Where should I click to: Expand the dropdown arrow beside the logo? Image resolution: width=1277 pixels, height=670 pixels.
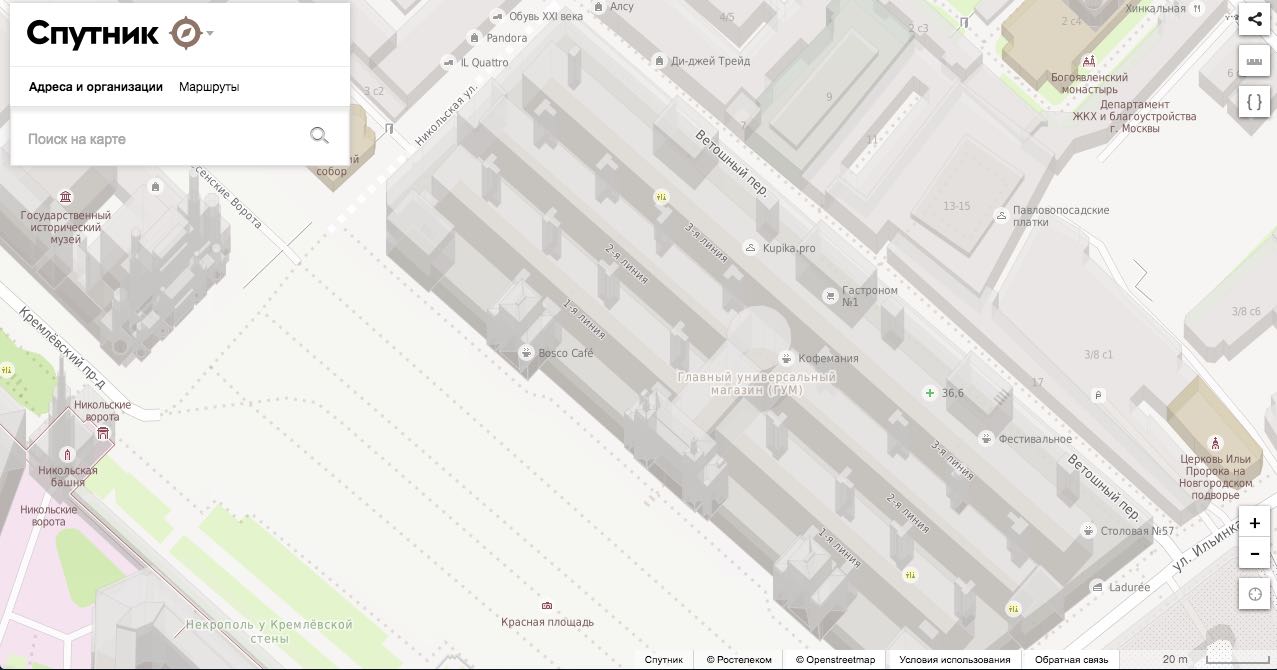(210, 34)
